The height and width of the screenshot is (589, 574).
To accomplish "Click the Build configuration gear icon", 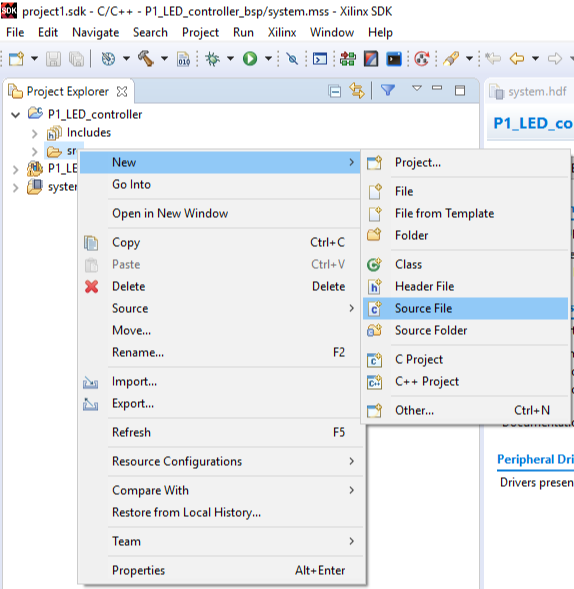I will [x=109, y=59].
